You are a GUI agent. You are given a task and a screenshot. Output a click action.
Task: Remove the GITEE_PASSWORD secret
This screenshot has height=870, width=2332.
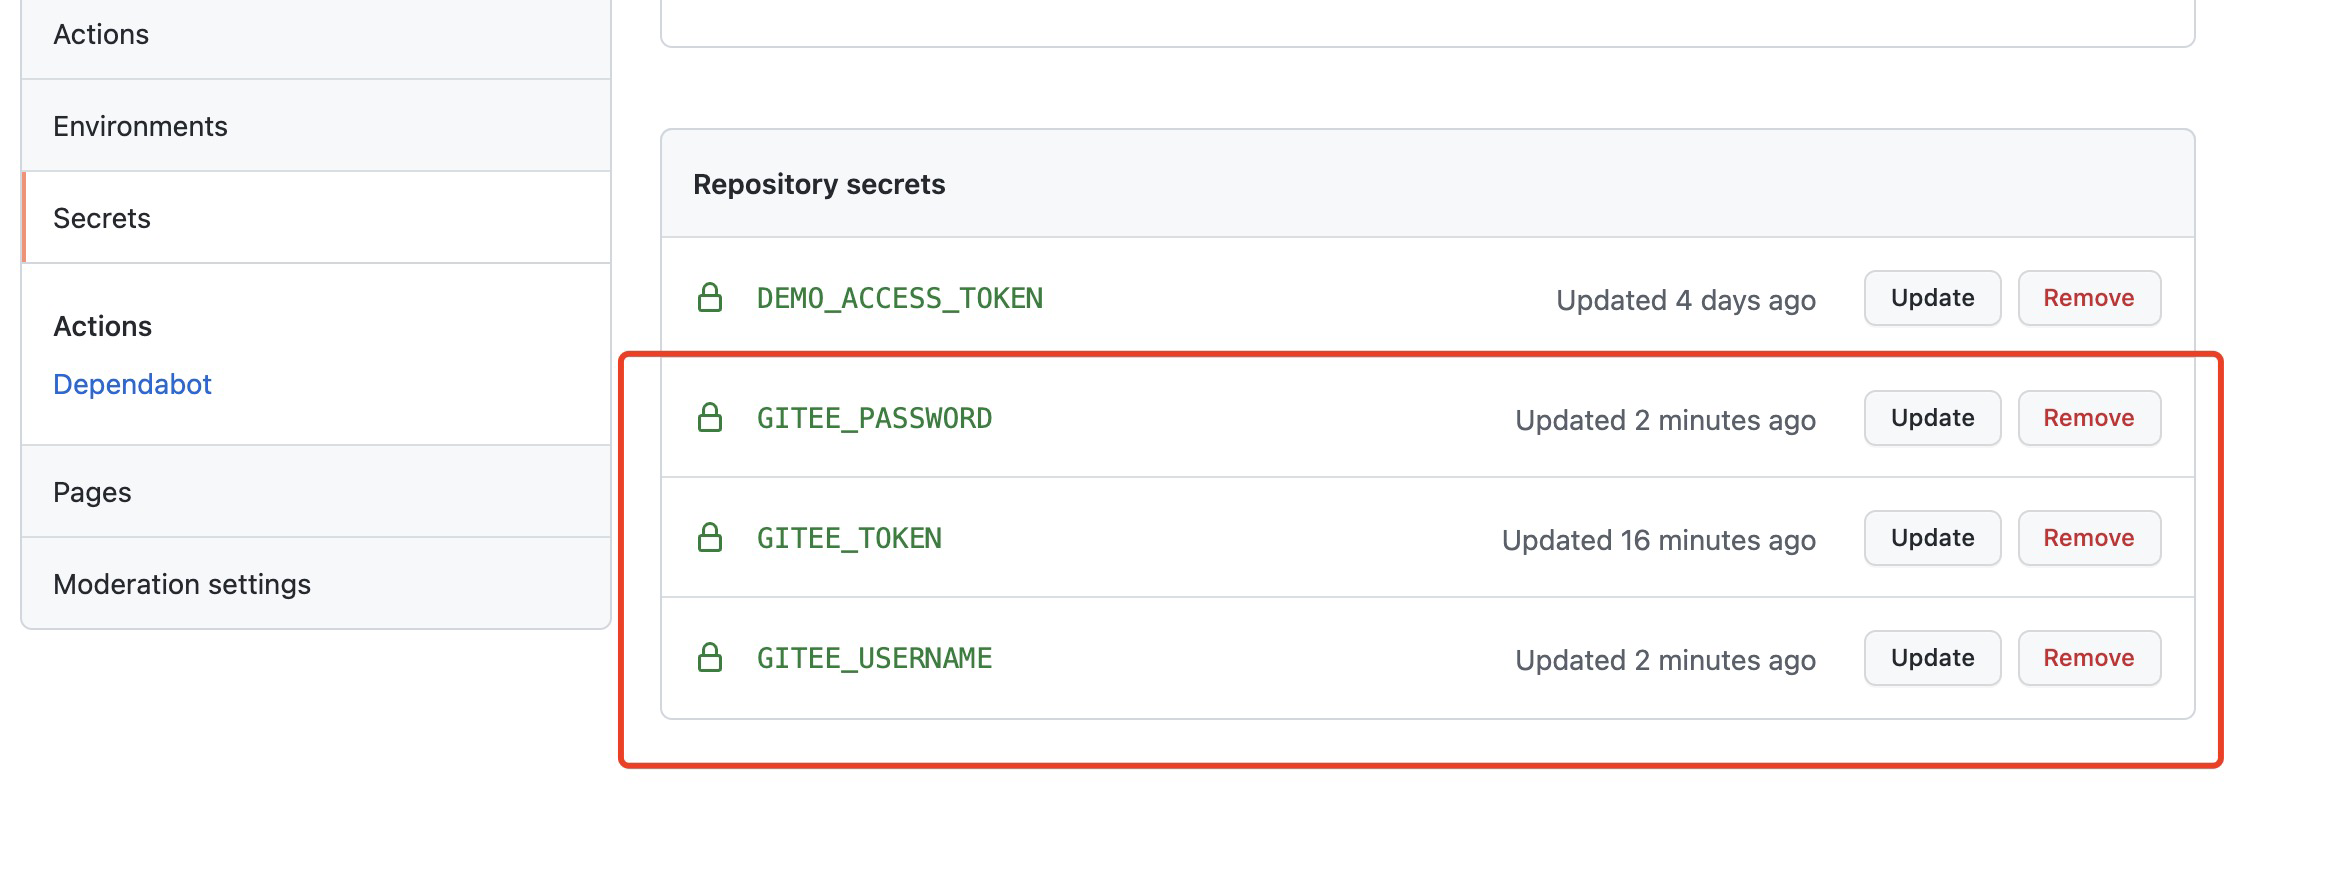coord(2089,418)
